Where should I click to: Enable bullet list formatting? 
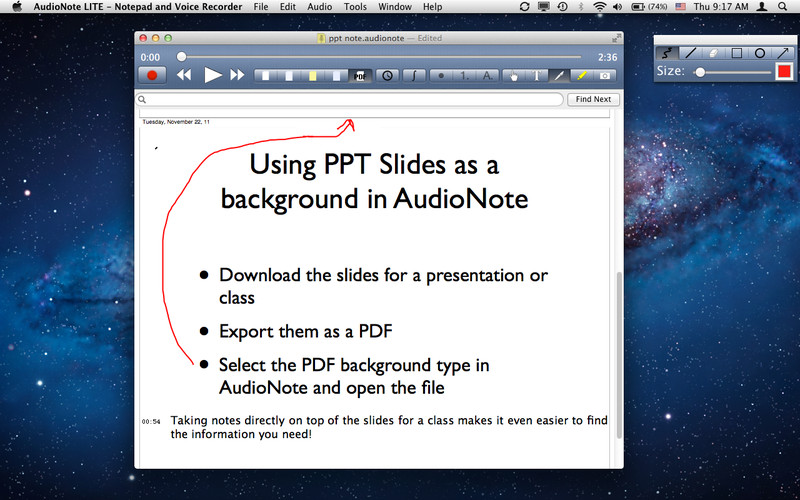[441, 76]
